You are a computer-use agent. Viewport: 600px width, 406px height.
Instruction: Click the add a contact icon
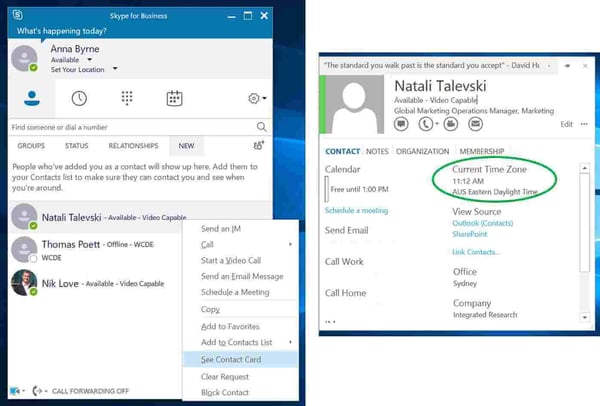coord(260,146)
